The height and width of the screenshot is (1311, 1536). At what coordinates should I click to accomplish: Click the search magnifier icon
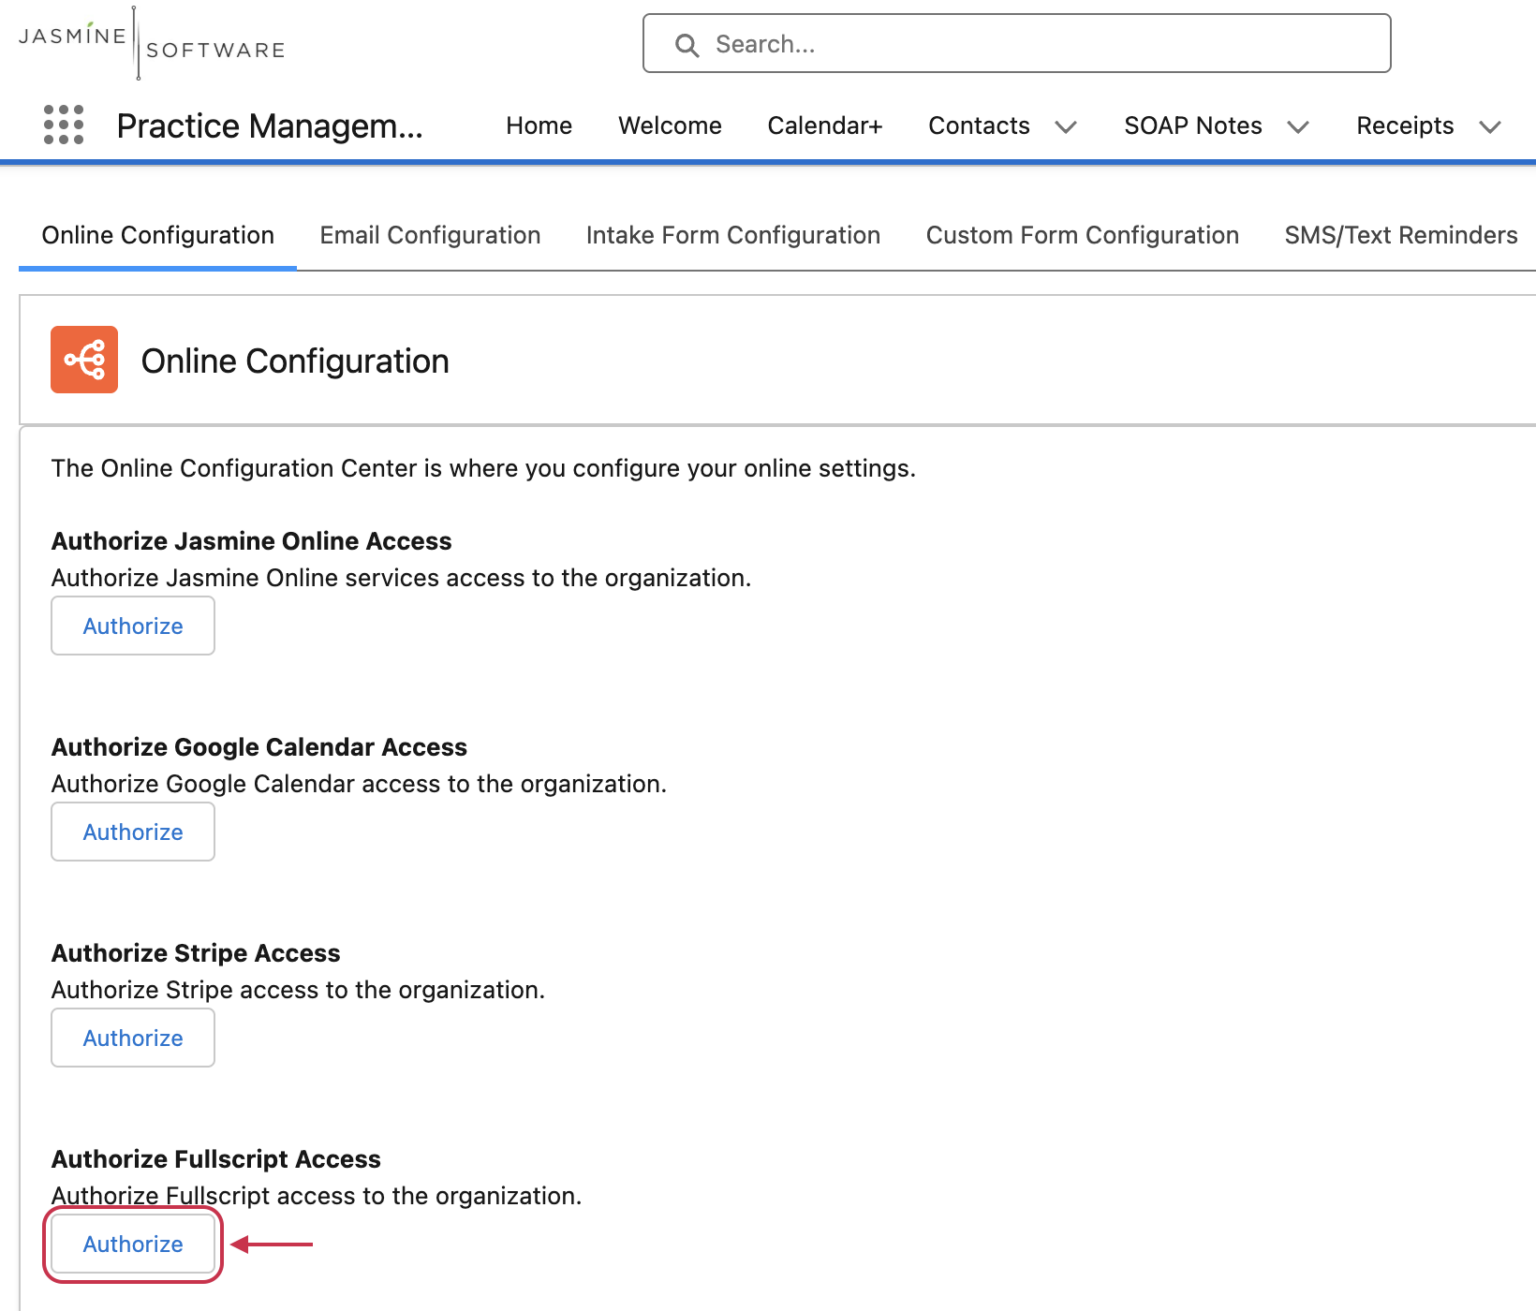687,44
